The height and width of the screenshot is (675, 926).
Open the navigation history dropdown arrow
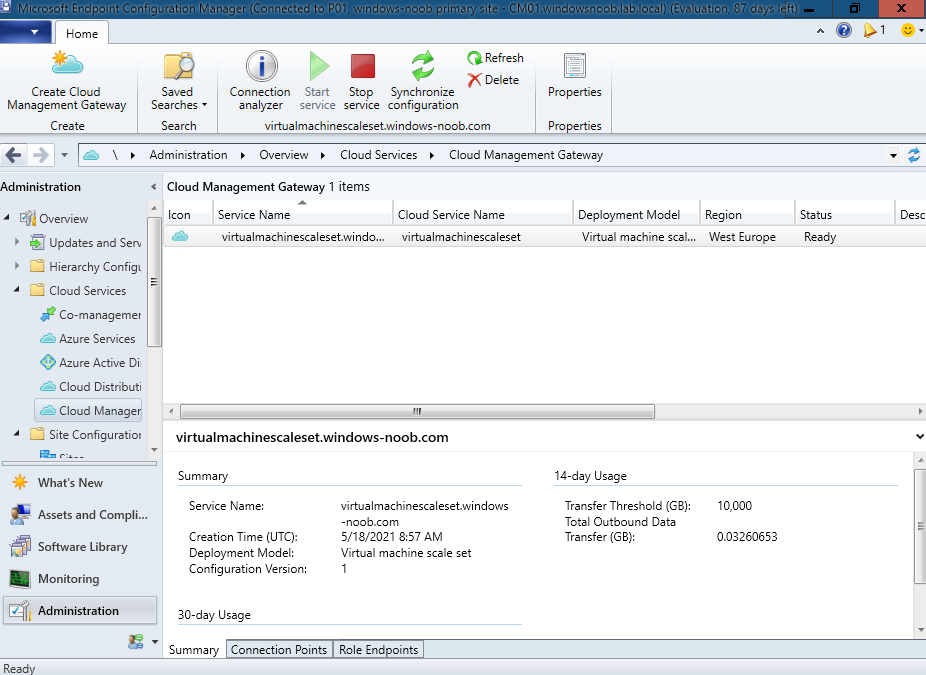pos(64,155)
